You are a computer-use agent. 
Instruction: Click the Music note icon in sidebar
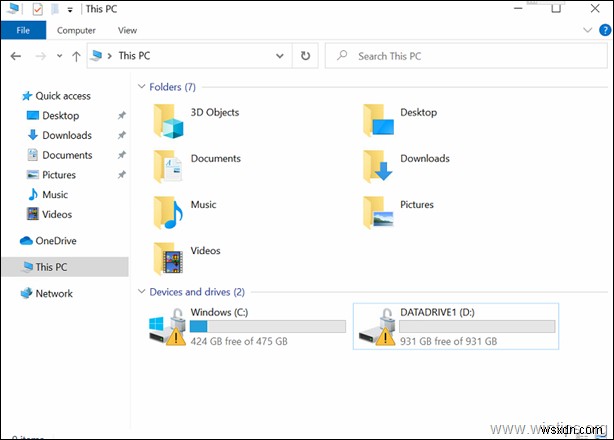coord(33,194)
